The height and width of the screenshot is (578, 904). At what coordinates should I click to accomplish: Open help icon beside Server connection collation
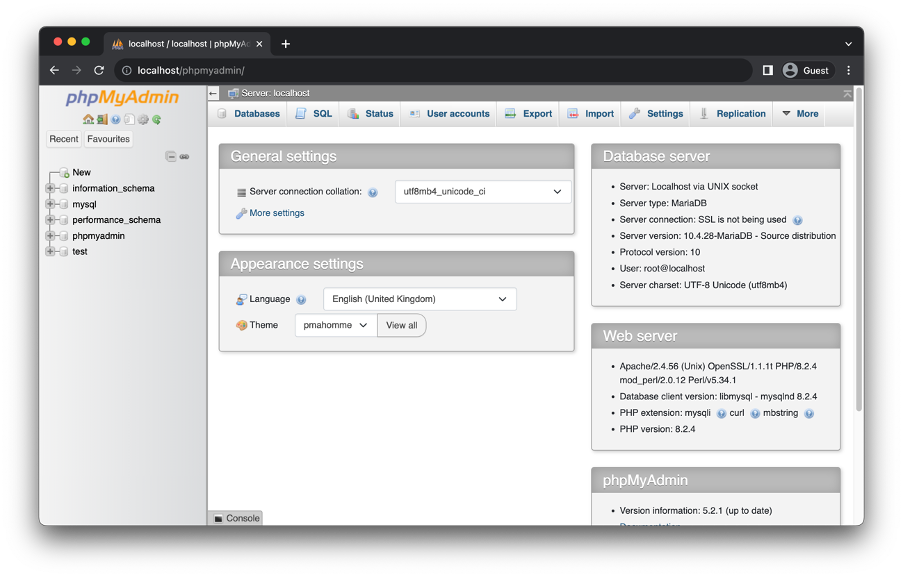click(373, 192)
